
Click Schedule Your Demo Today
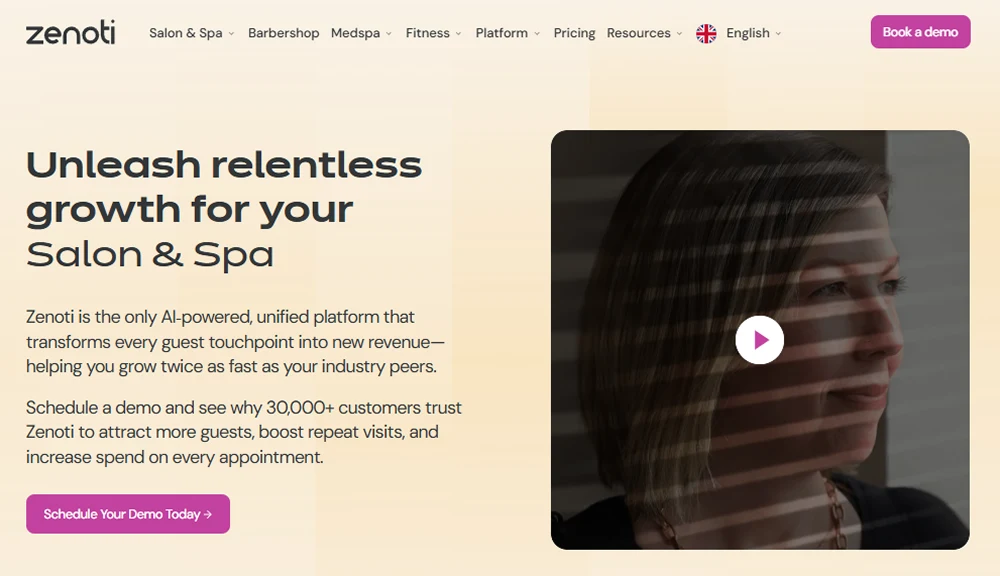128,514
